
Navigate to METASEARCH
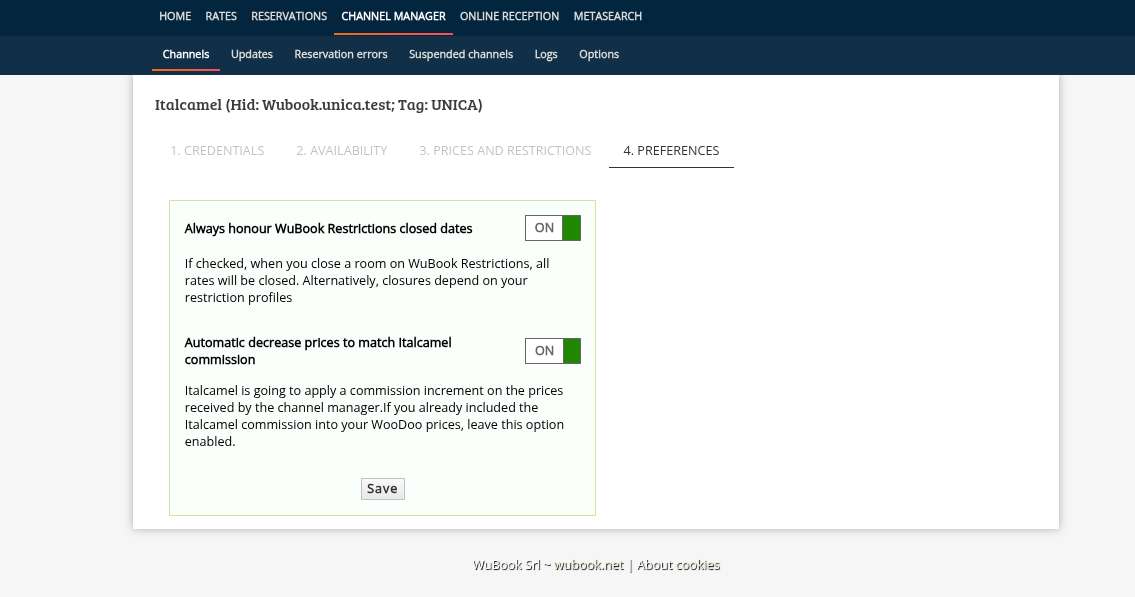click(608, 16)
